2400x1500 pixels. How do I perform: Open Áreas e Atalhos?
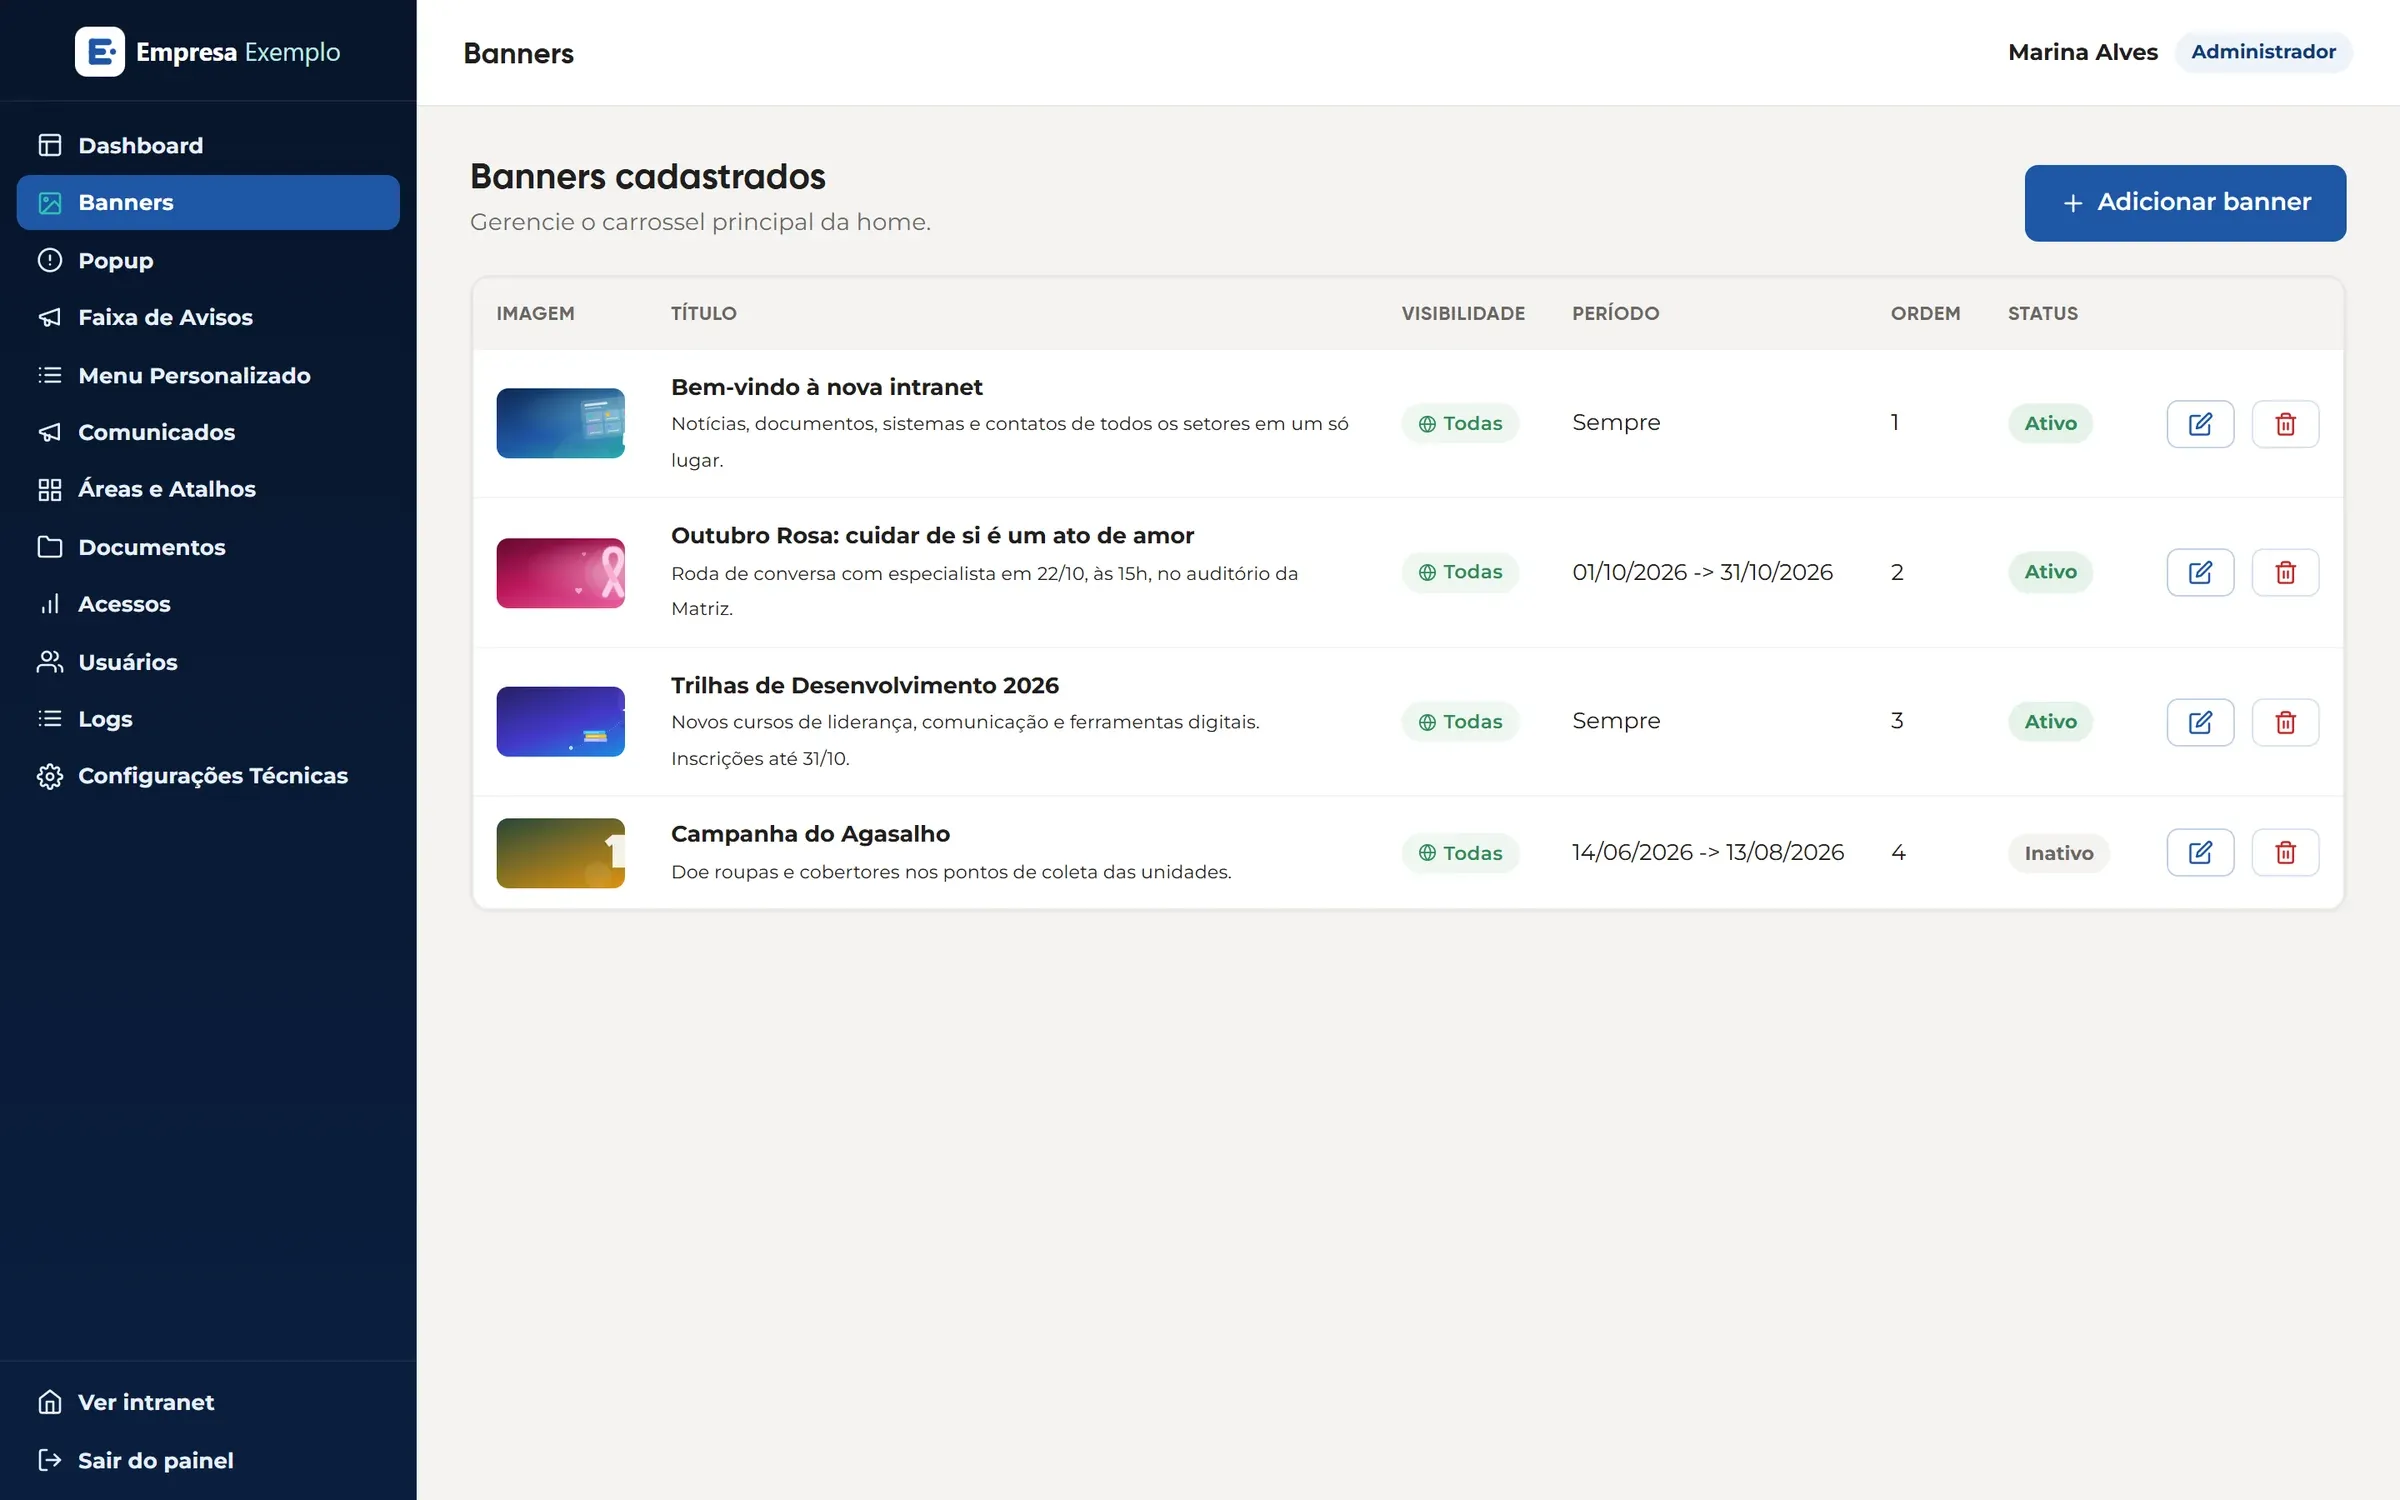[208, 489]
